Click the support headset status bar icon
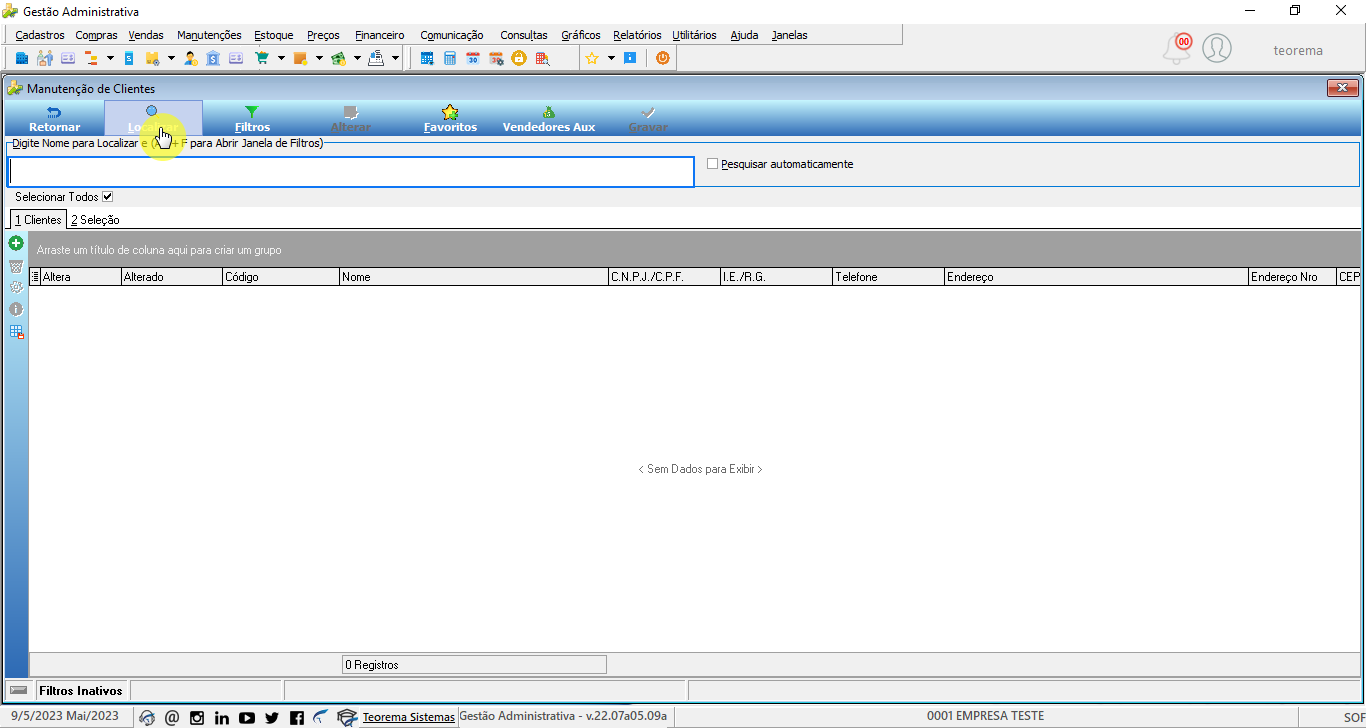The image size is (1366, 728). pyautogui.click(x=147, y=717)
